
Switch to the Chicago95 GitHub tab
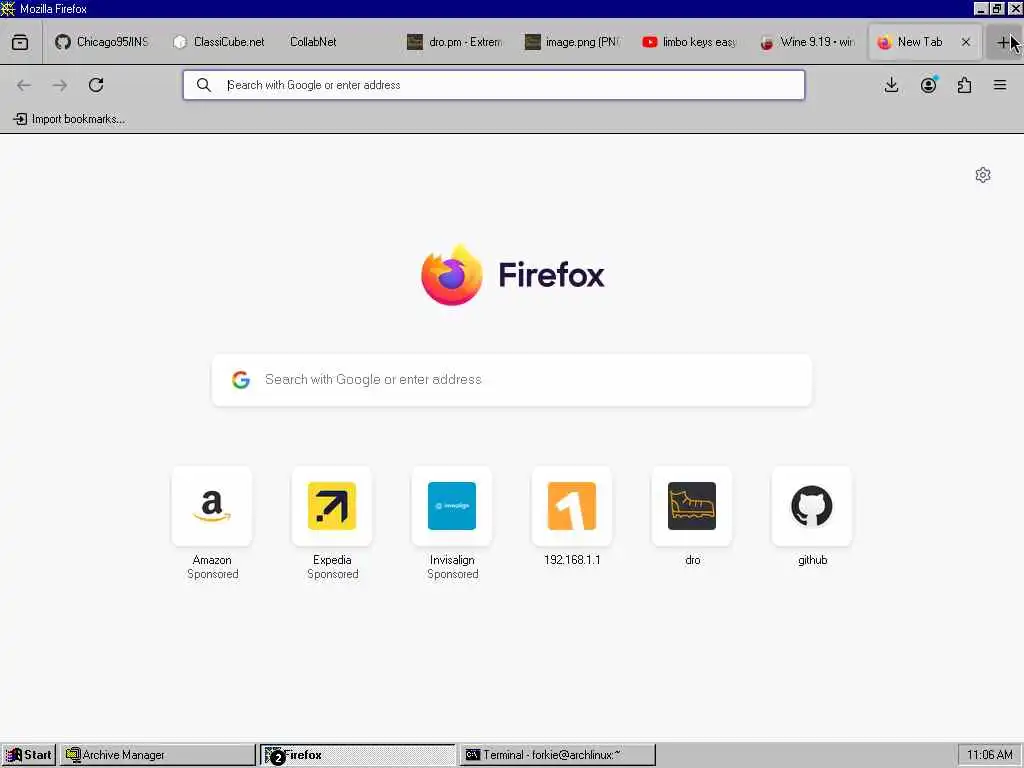coord(102,42)
